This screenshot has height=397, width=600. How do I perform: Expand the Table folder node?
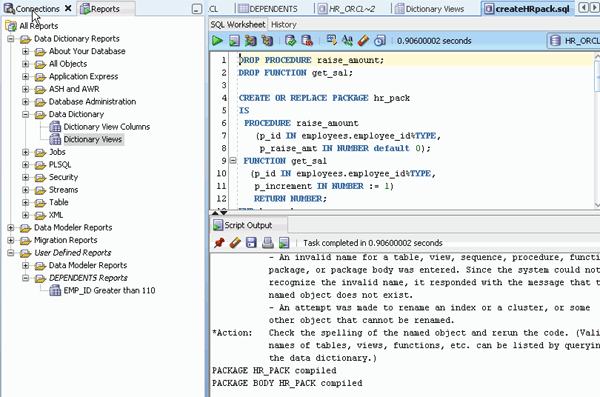pos(25,203)
